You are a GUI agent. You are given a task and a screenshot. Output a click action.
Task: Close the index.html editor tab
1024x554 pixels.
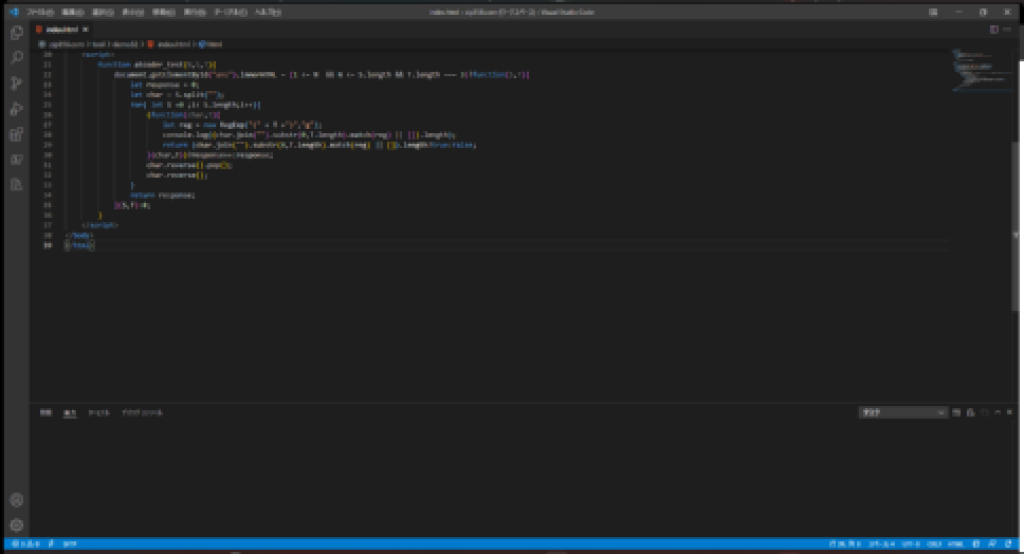pyautogui.click(x=86, y=29)
